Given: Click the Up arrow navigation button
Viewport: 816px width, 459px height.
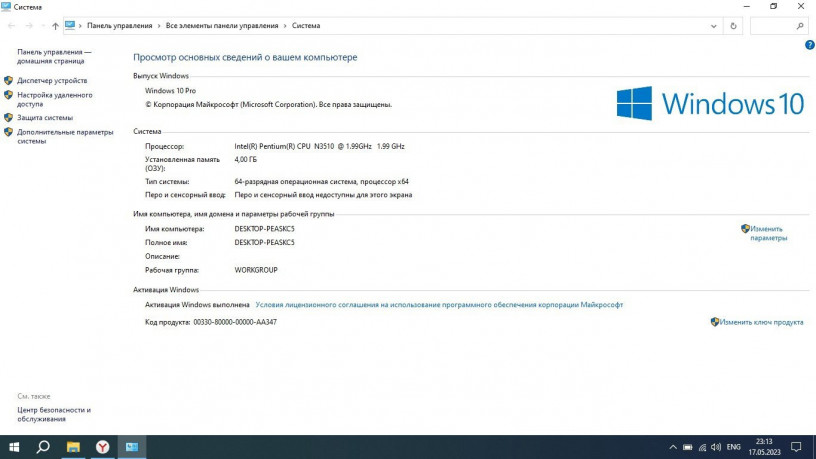Looking at the screenshot, I should coord(55,26).
